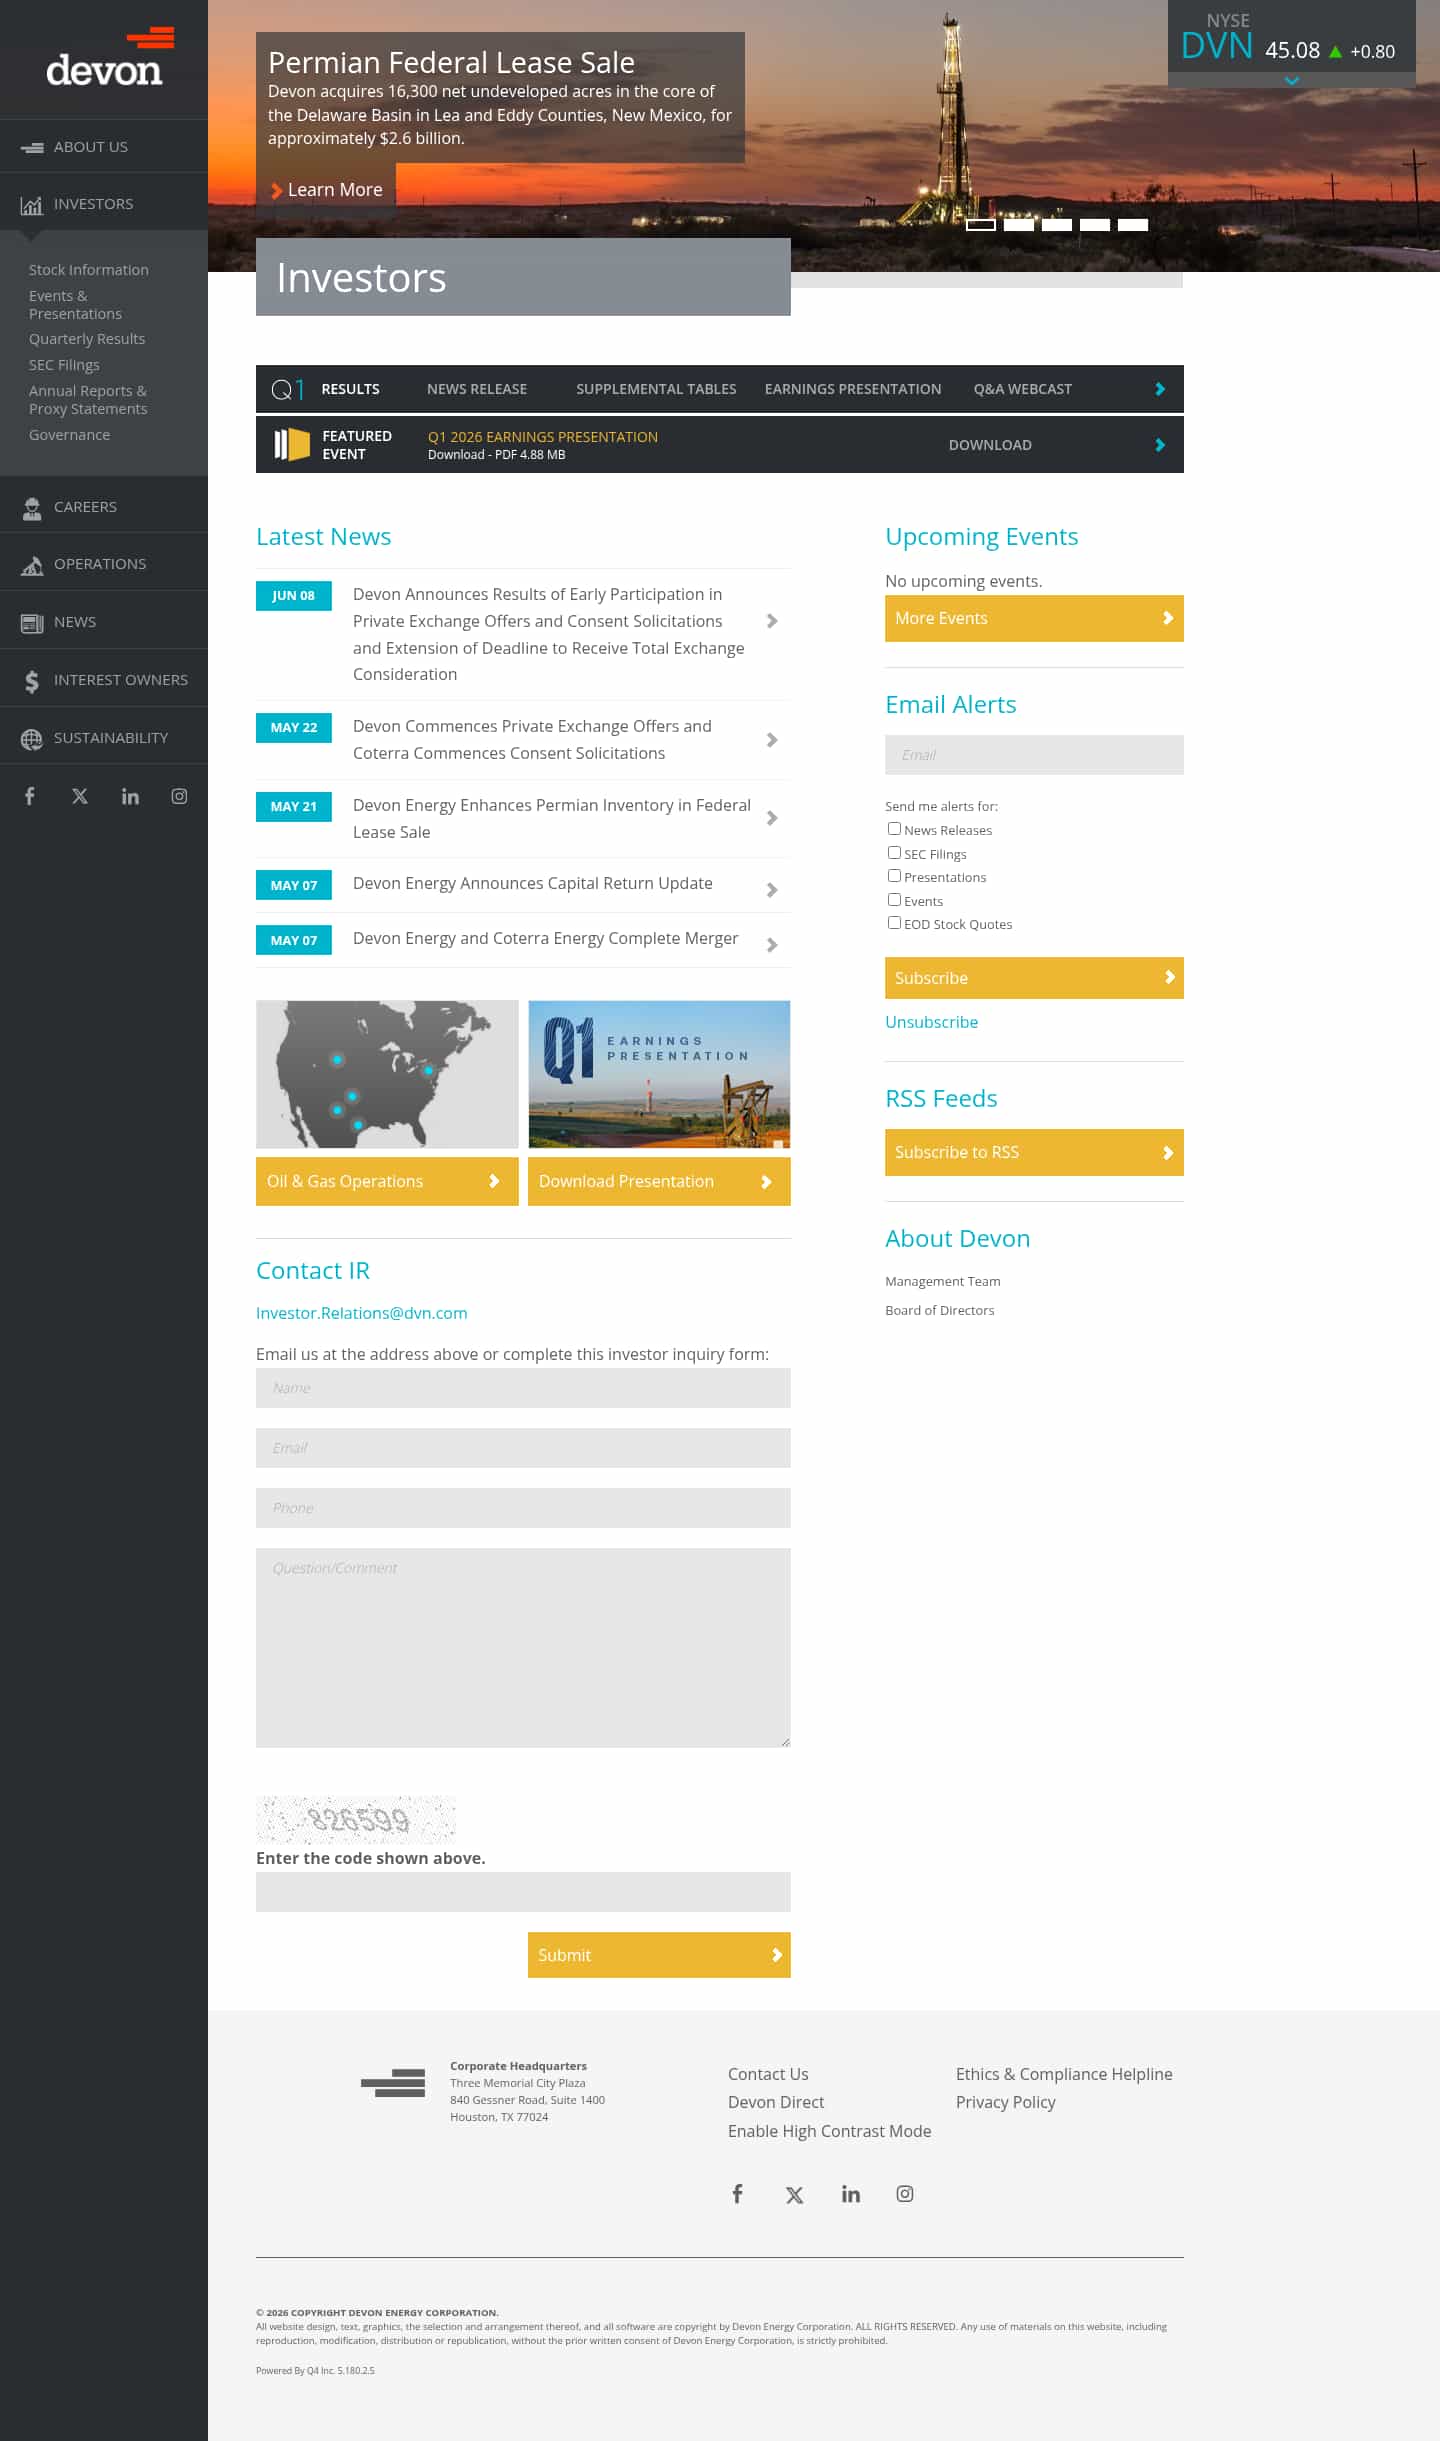
Task: Click the More Events button
Action: (x=1034, y=618)
